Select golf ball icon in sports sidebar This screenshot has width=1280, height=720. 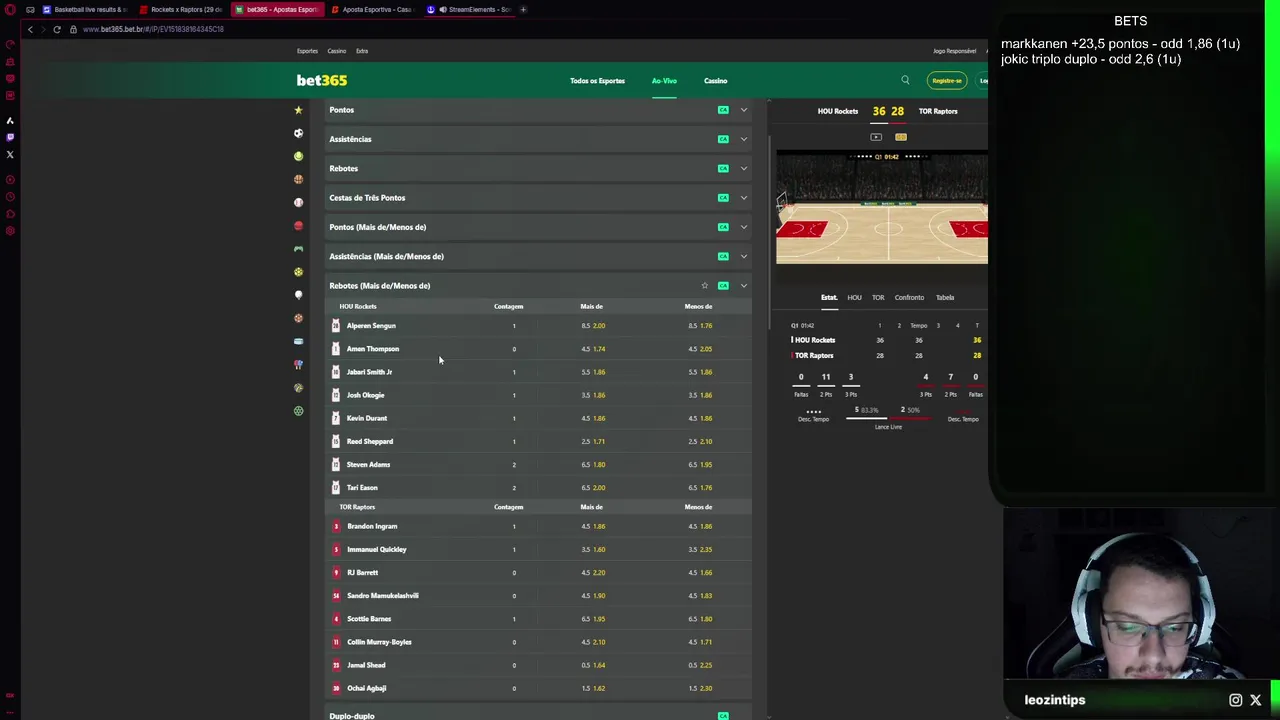tap(298, 295)
